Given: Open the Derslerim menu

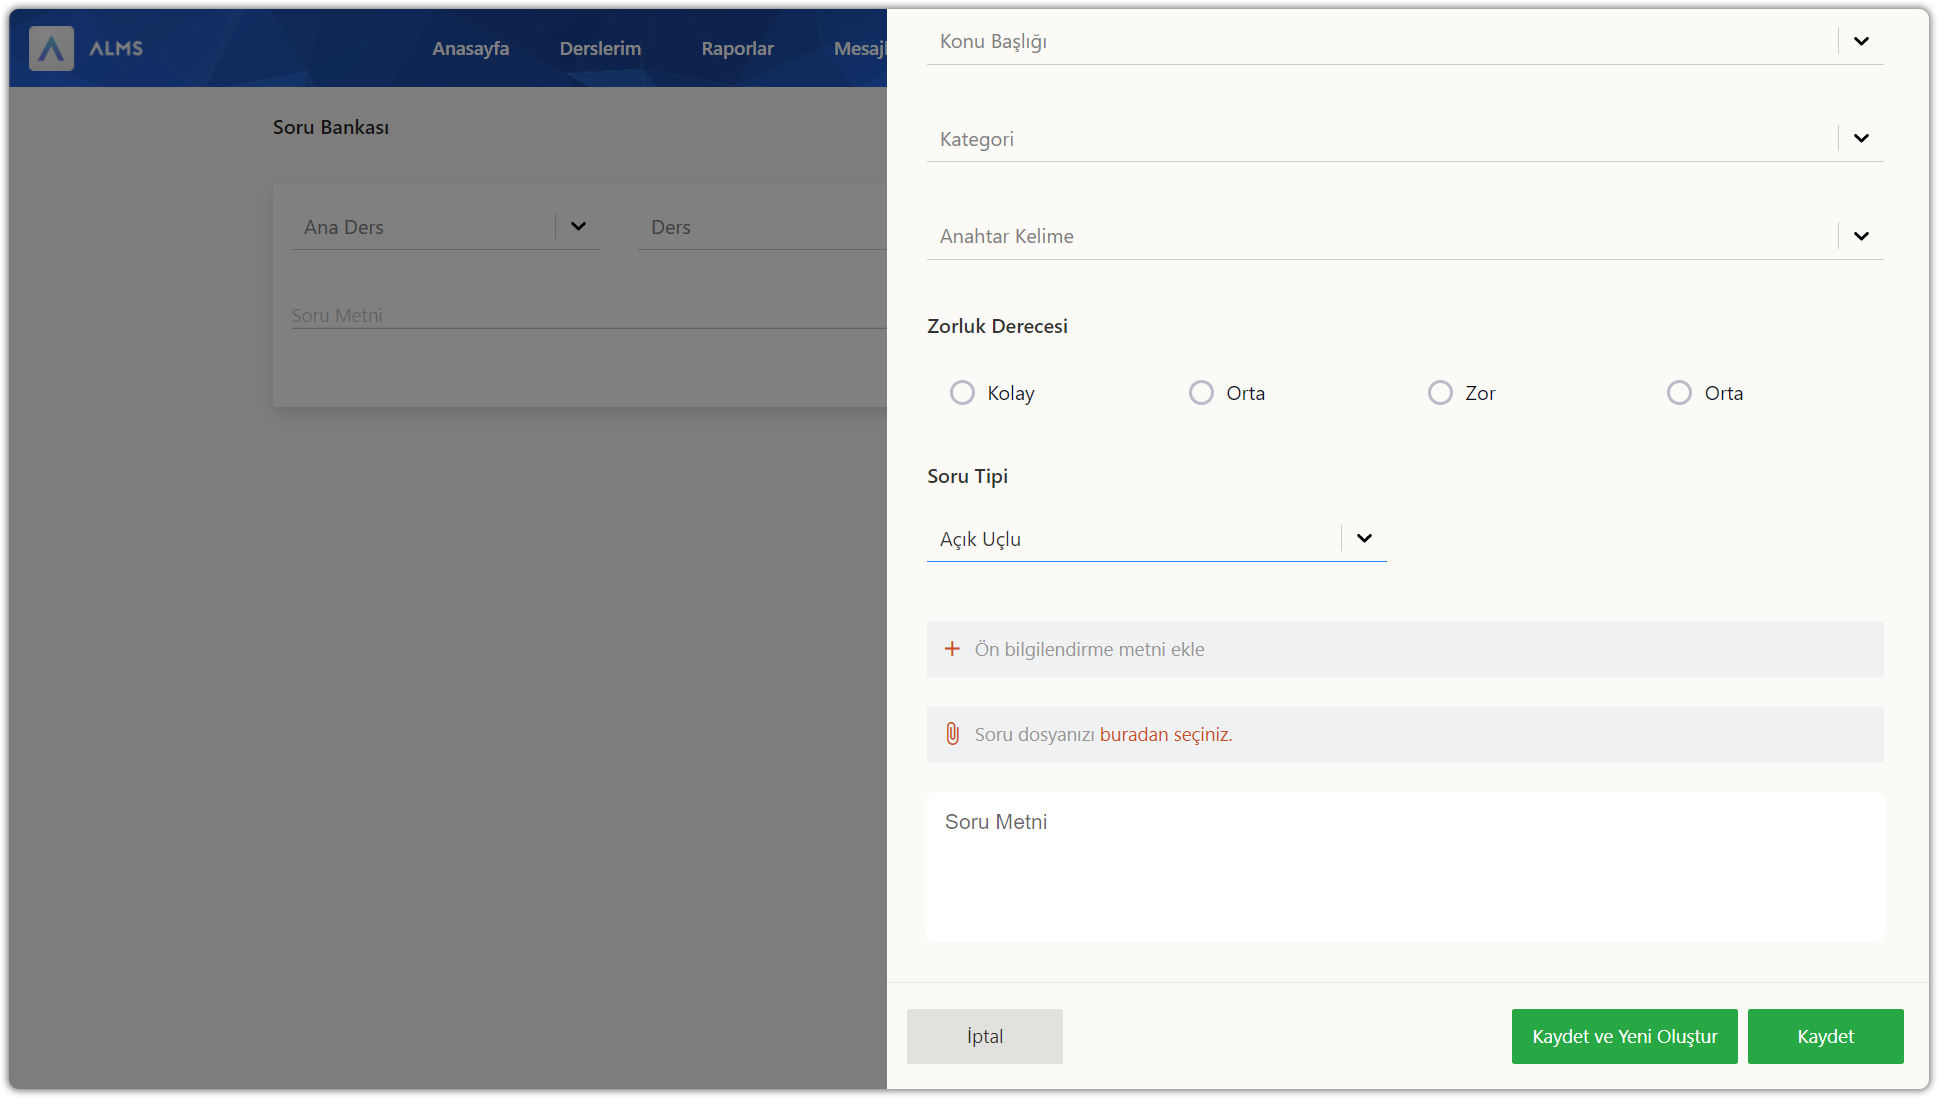Looking at the screenshot, I should tap(600, 48).
